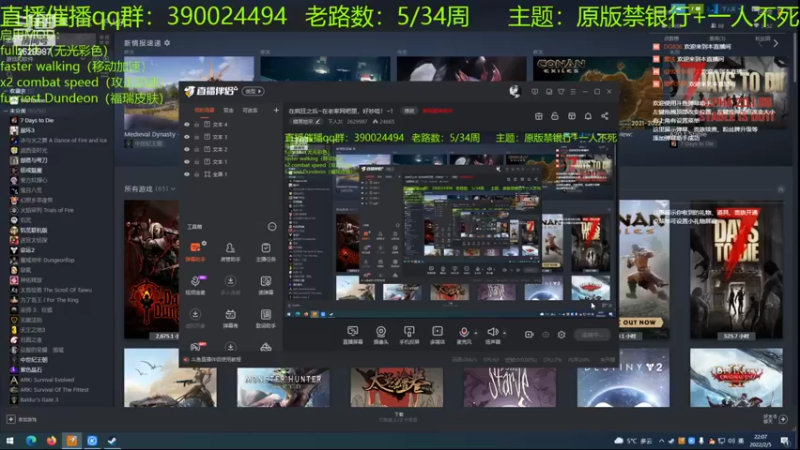This screenshot has width=800, height=450.
Task: Open Windows Start menu
Action: [x=10, y=441]
